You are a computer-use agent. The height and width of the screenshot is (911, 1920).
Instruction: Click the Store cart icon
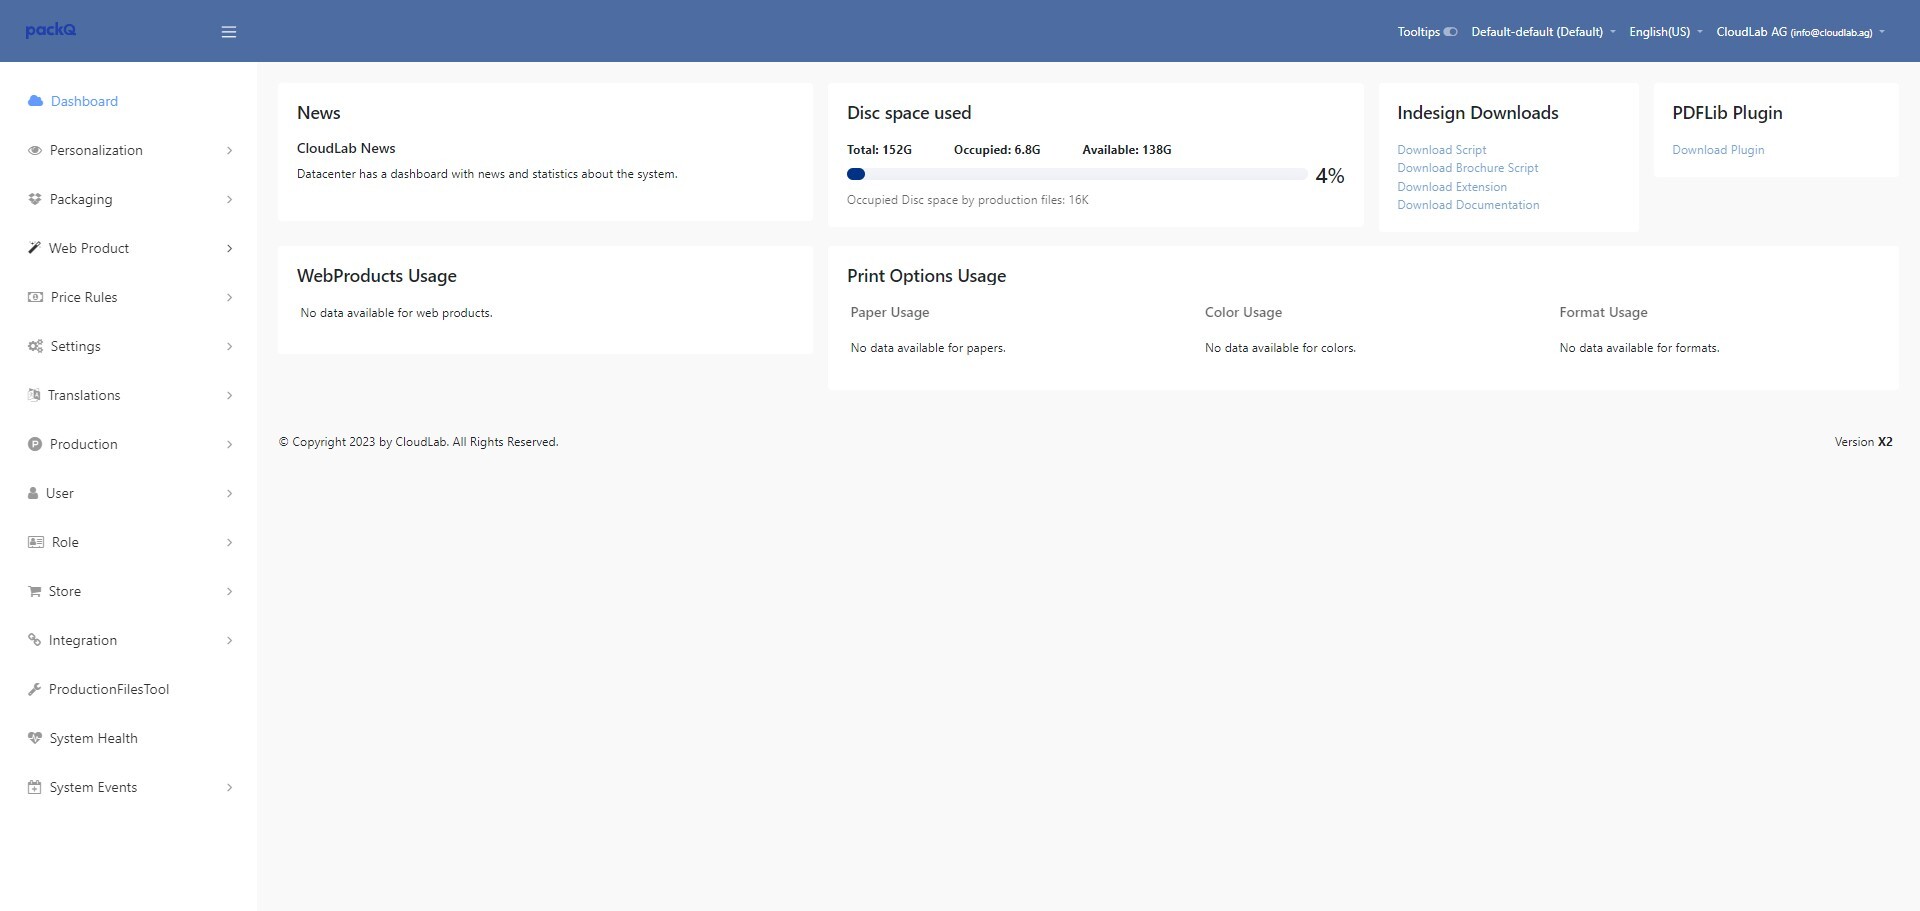(x=35, y=591)
